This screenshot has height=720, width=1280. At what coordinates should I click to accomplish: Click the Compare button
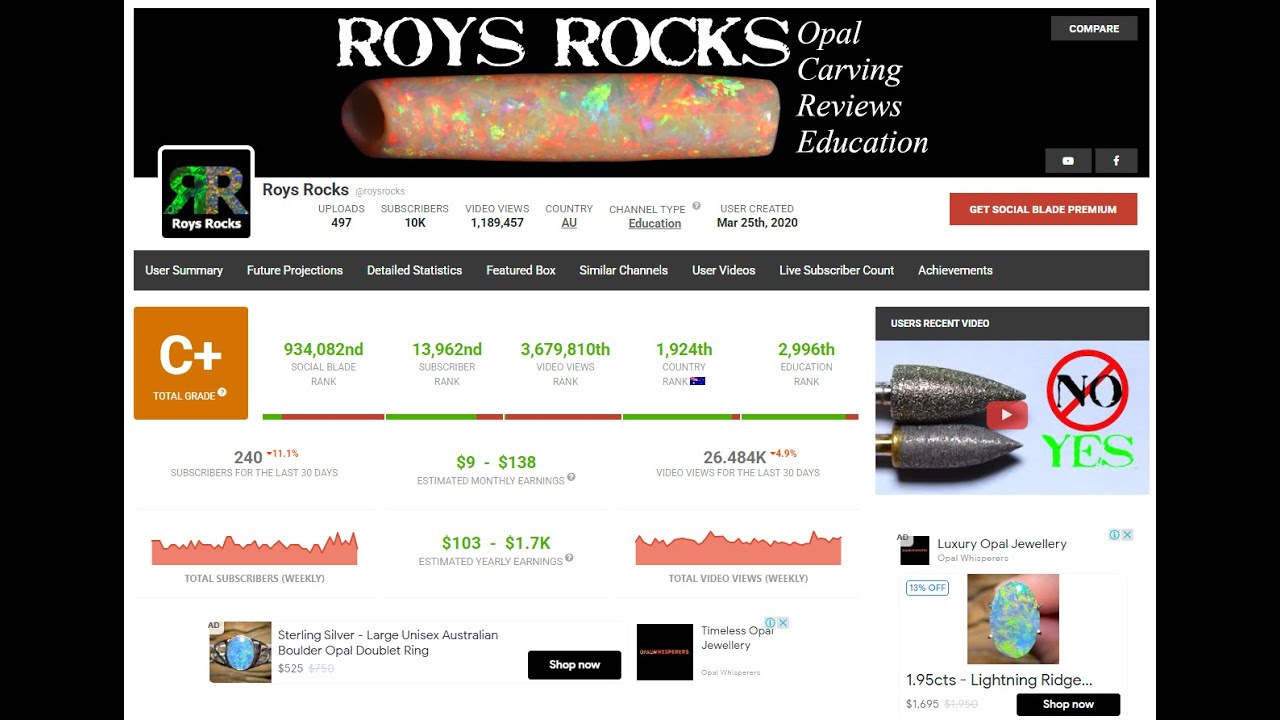[1094, 28]
